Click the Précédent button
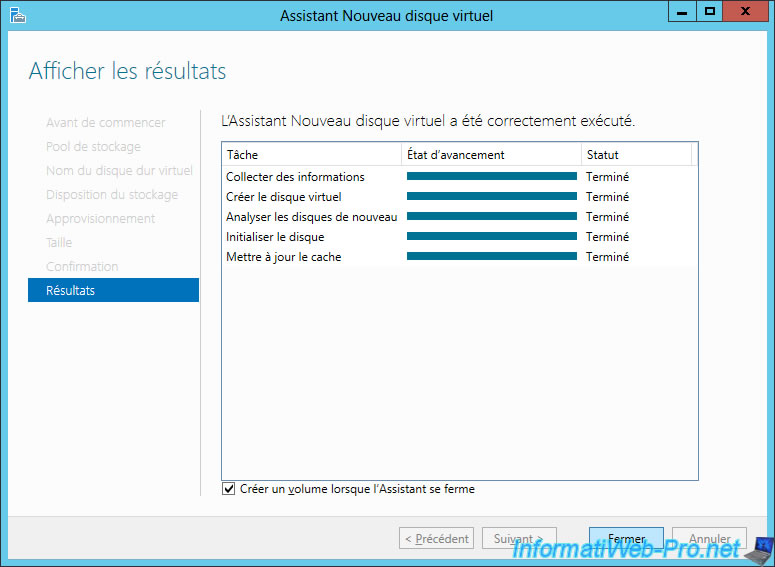775x567 pixels. click(436, 538)
